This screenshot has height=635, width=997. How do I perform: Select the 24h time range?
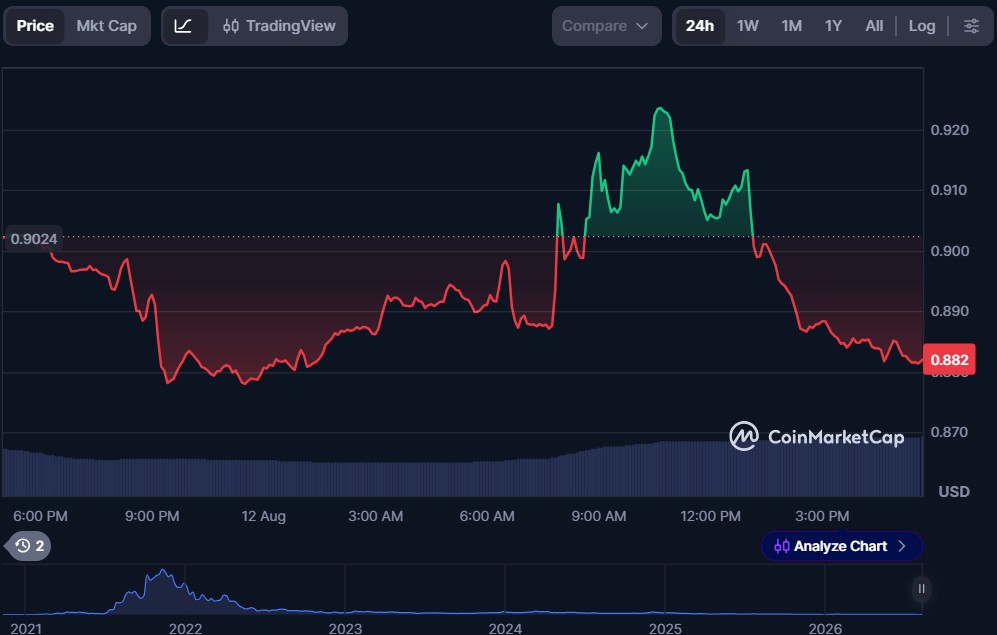[x=699, y=26]
